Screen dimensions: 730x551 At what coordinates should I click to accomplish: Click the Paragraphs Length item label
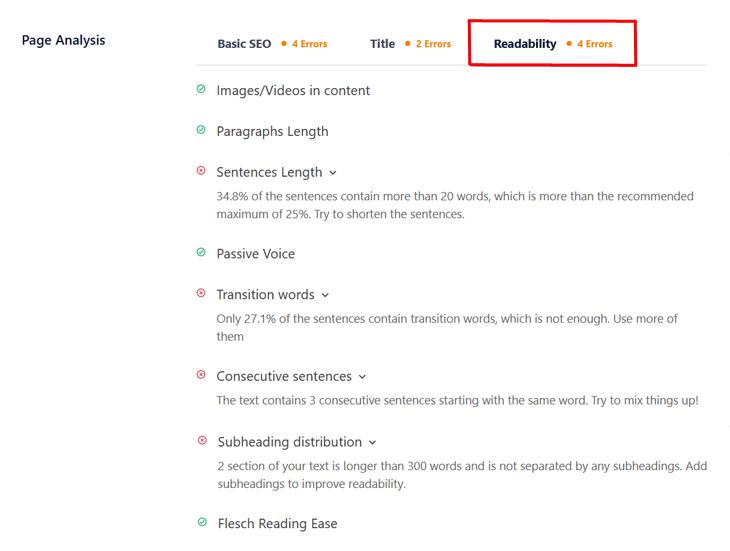pyautogui.click(x=272, y=132)
